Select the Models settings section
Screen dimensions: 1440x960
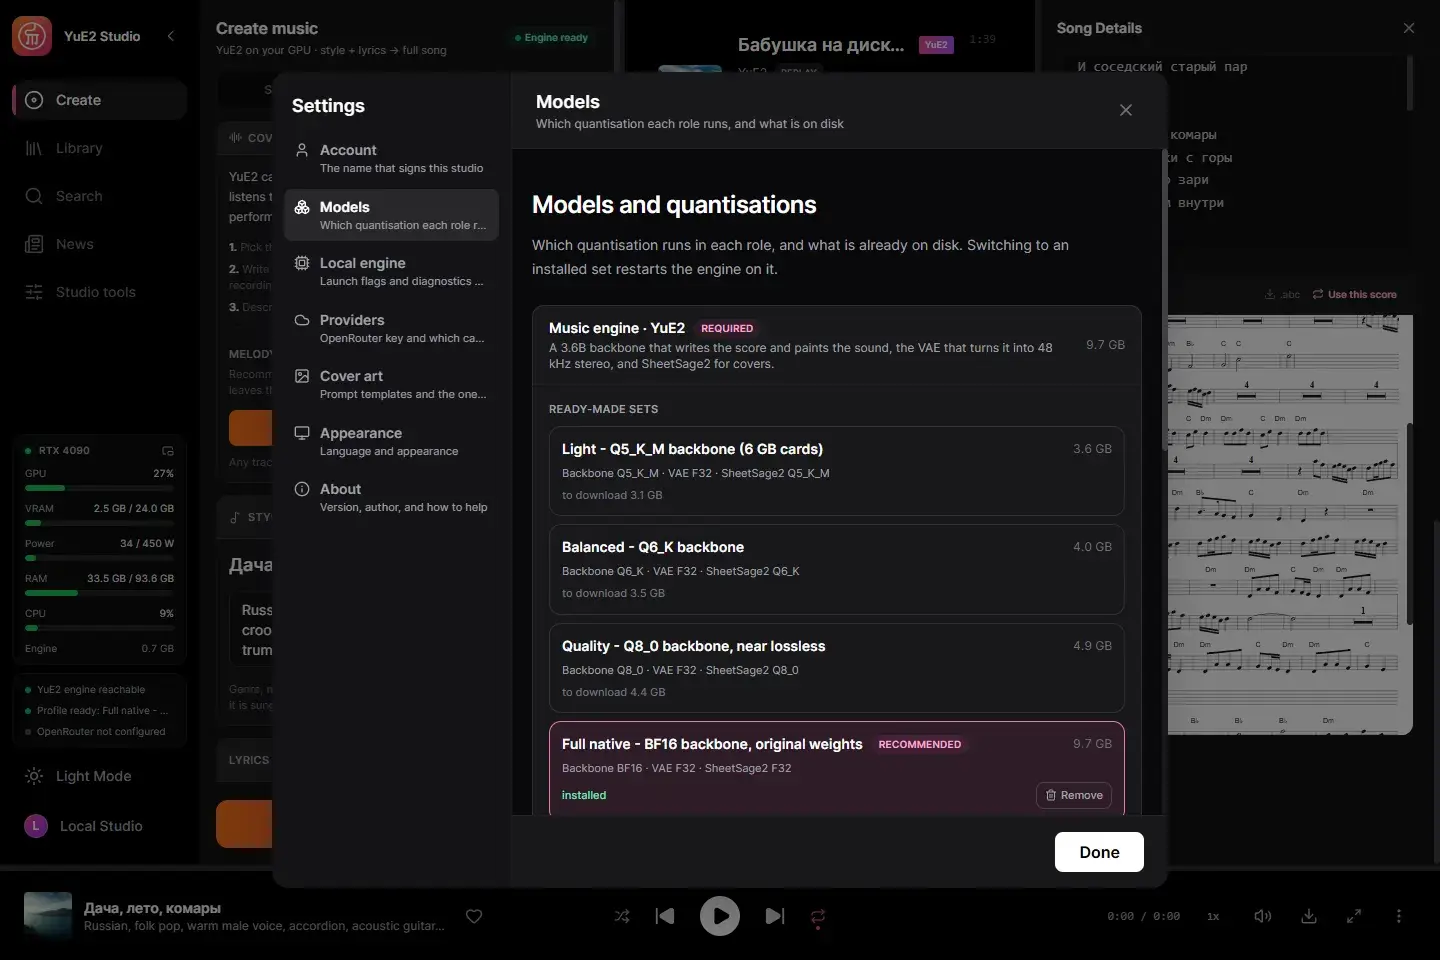tap(391, 215)
